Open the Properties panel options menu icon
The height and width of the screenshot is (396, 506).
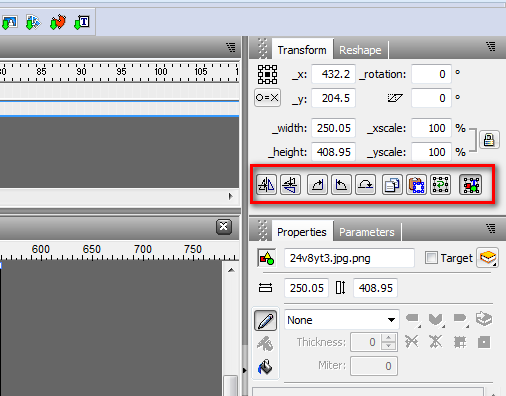[x=491, y=228]
